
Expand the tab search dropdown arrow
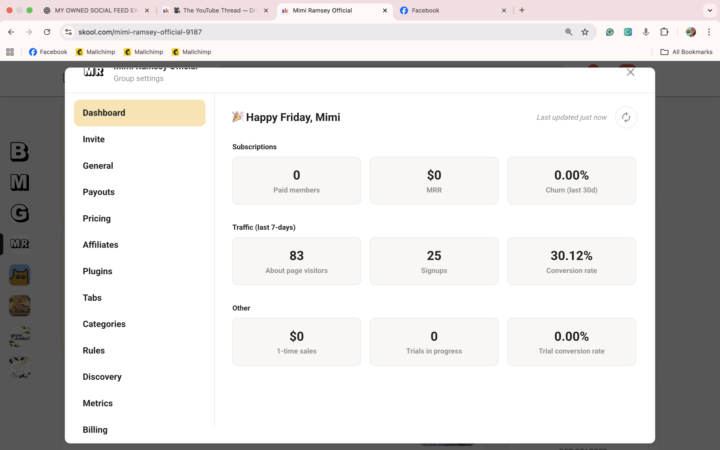point(706,10)
